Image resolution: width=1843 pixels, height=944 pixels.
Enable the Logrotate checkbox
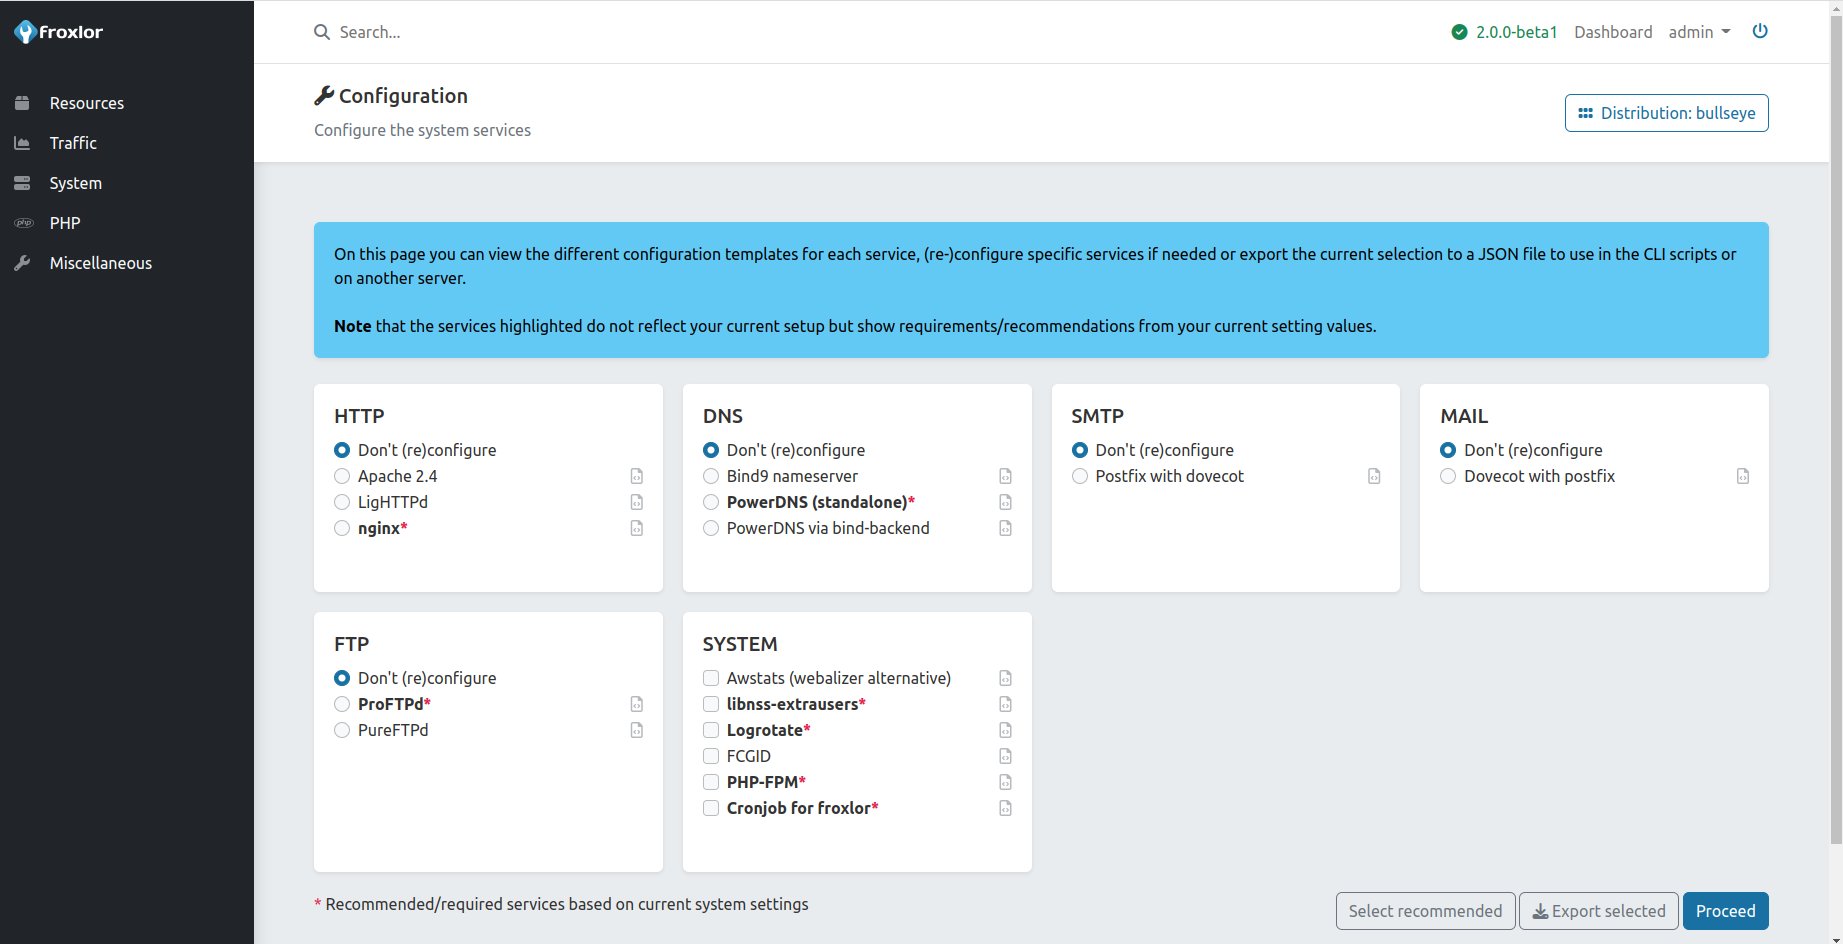point(711,730)
